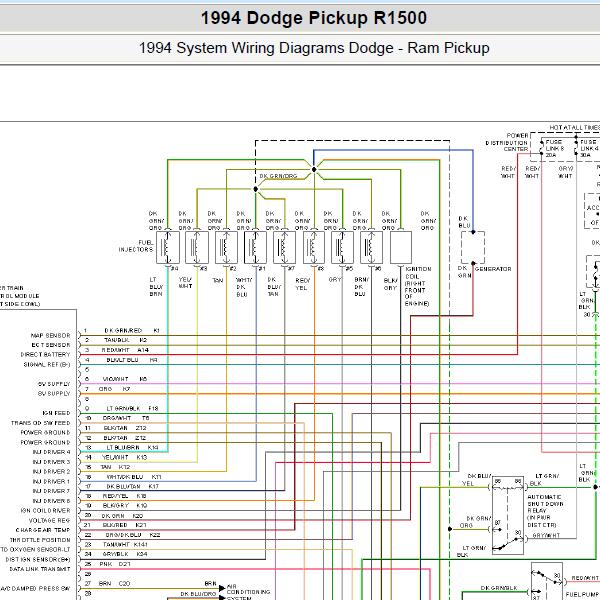Screen dimensions: 600x600
Task: Click the "1994 System Wiring Diagrams Dodge - Ram Pickup" subtitle
Action: click(314, 48)
